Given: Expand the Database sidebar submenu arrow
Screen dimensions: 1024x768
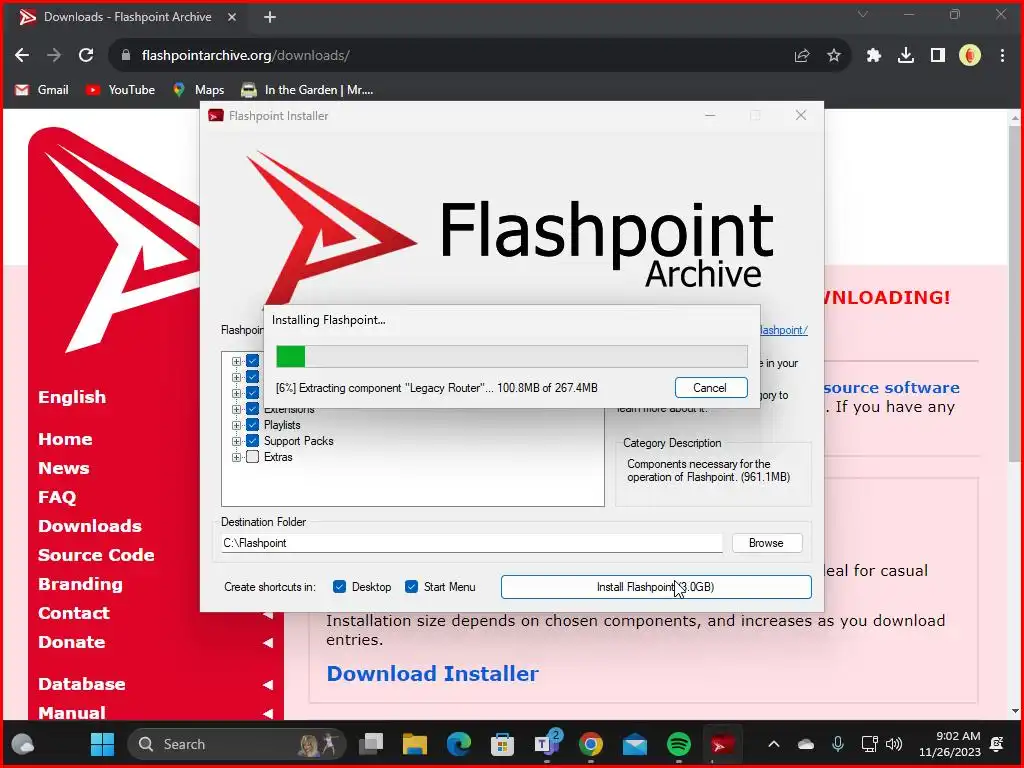Looking at the screenshot, I should 268,684.
